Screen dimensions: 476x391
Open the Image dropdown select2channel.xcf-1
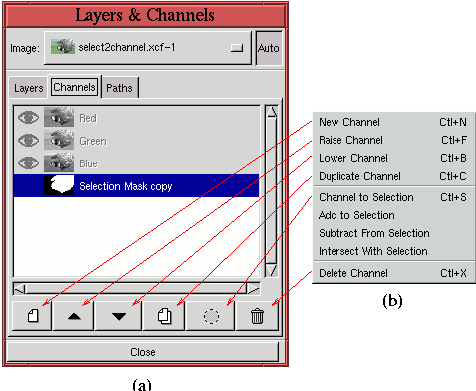tap(148, 48)
